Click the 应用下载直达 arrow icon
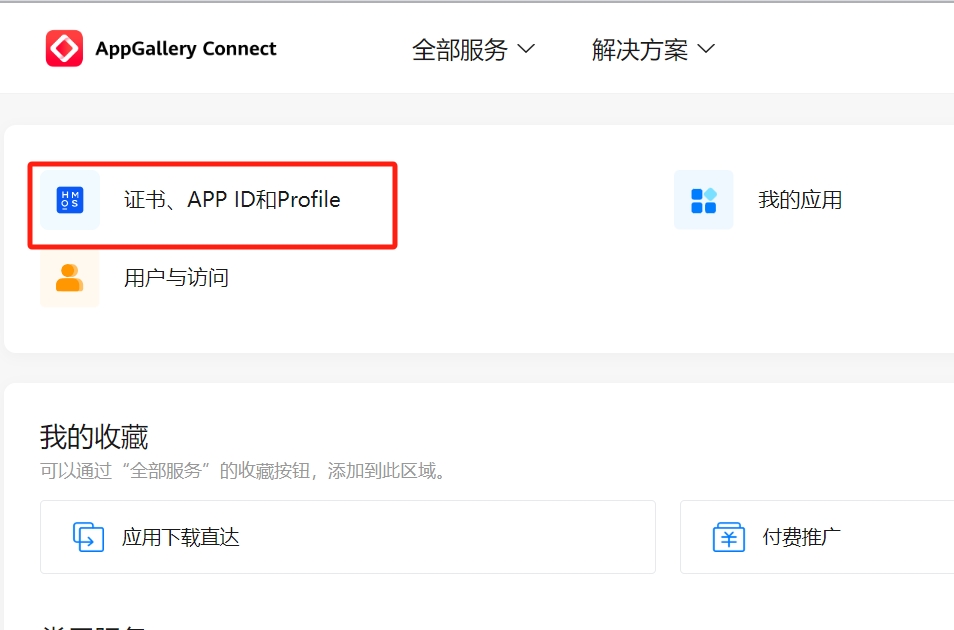Image resolution: width=954 pixels, height=630 pixels. point(89,537)
